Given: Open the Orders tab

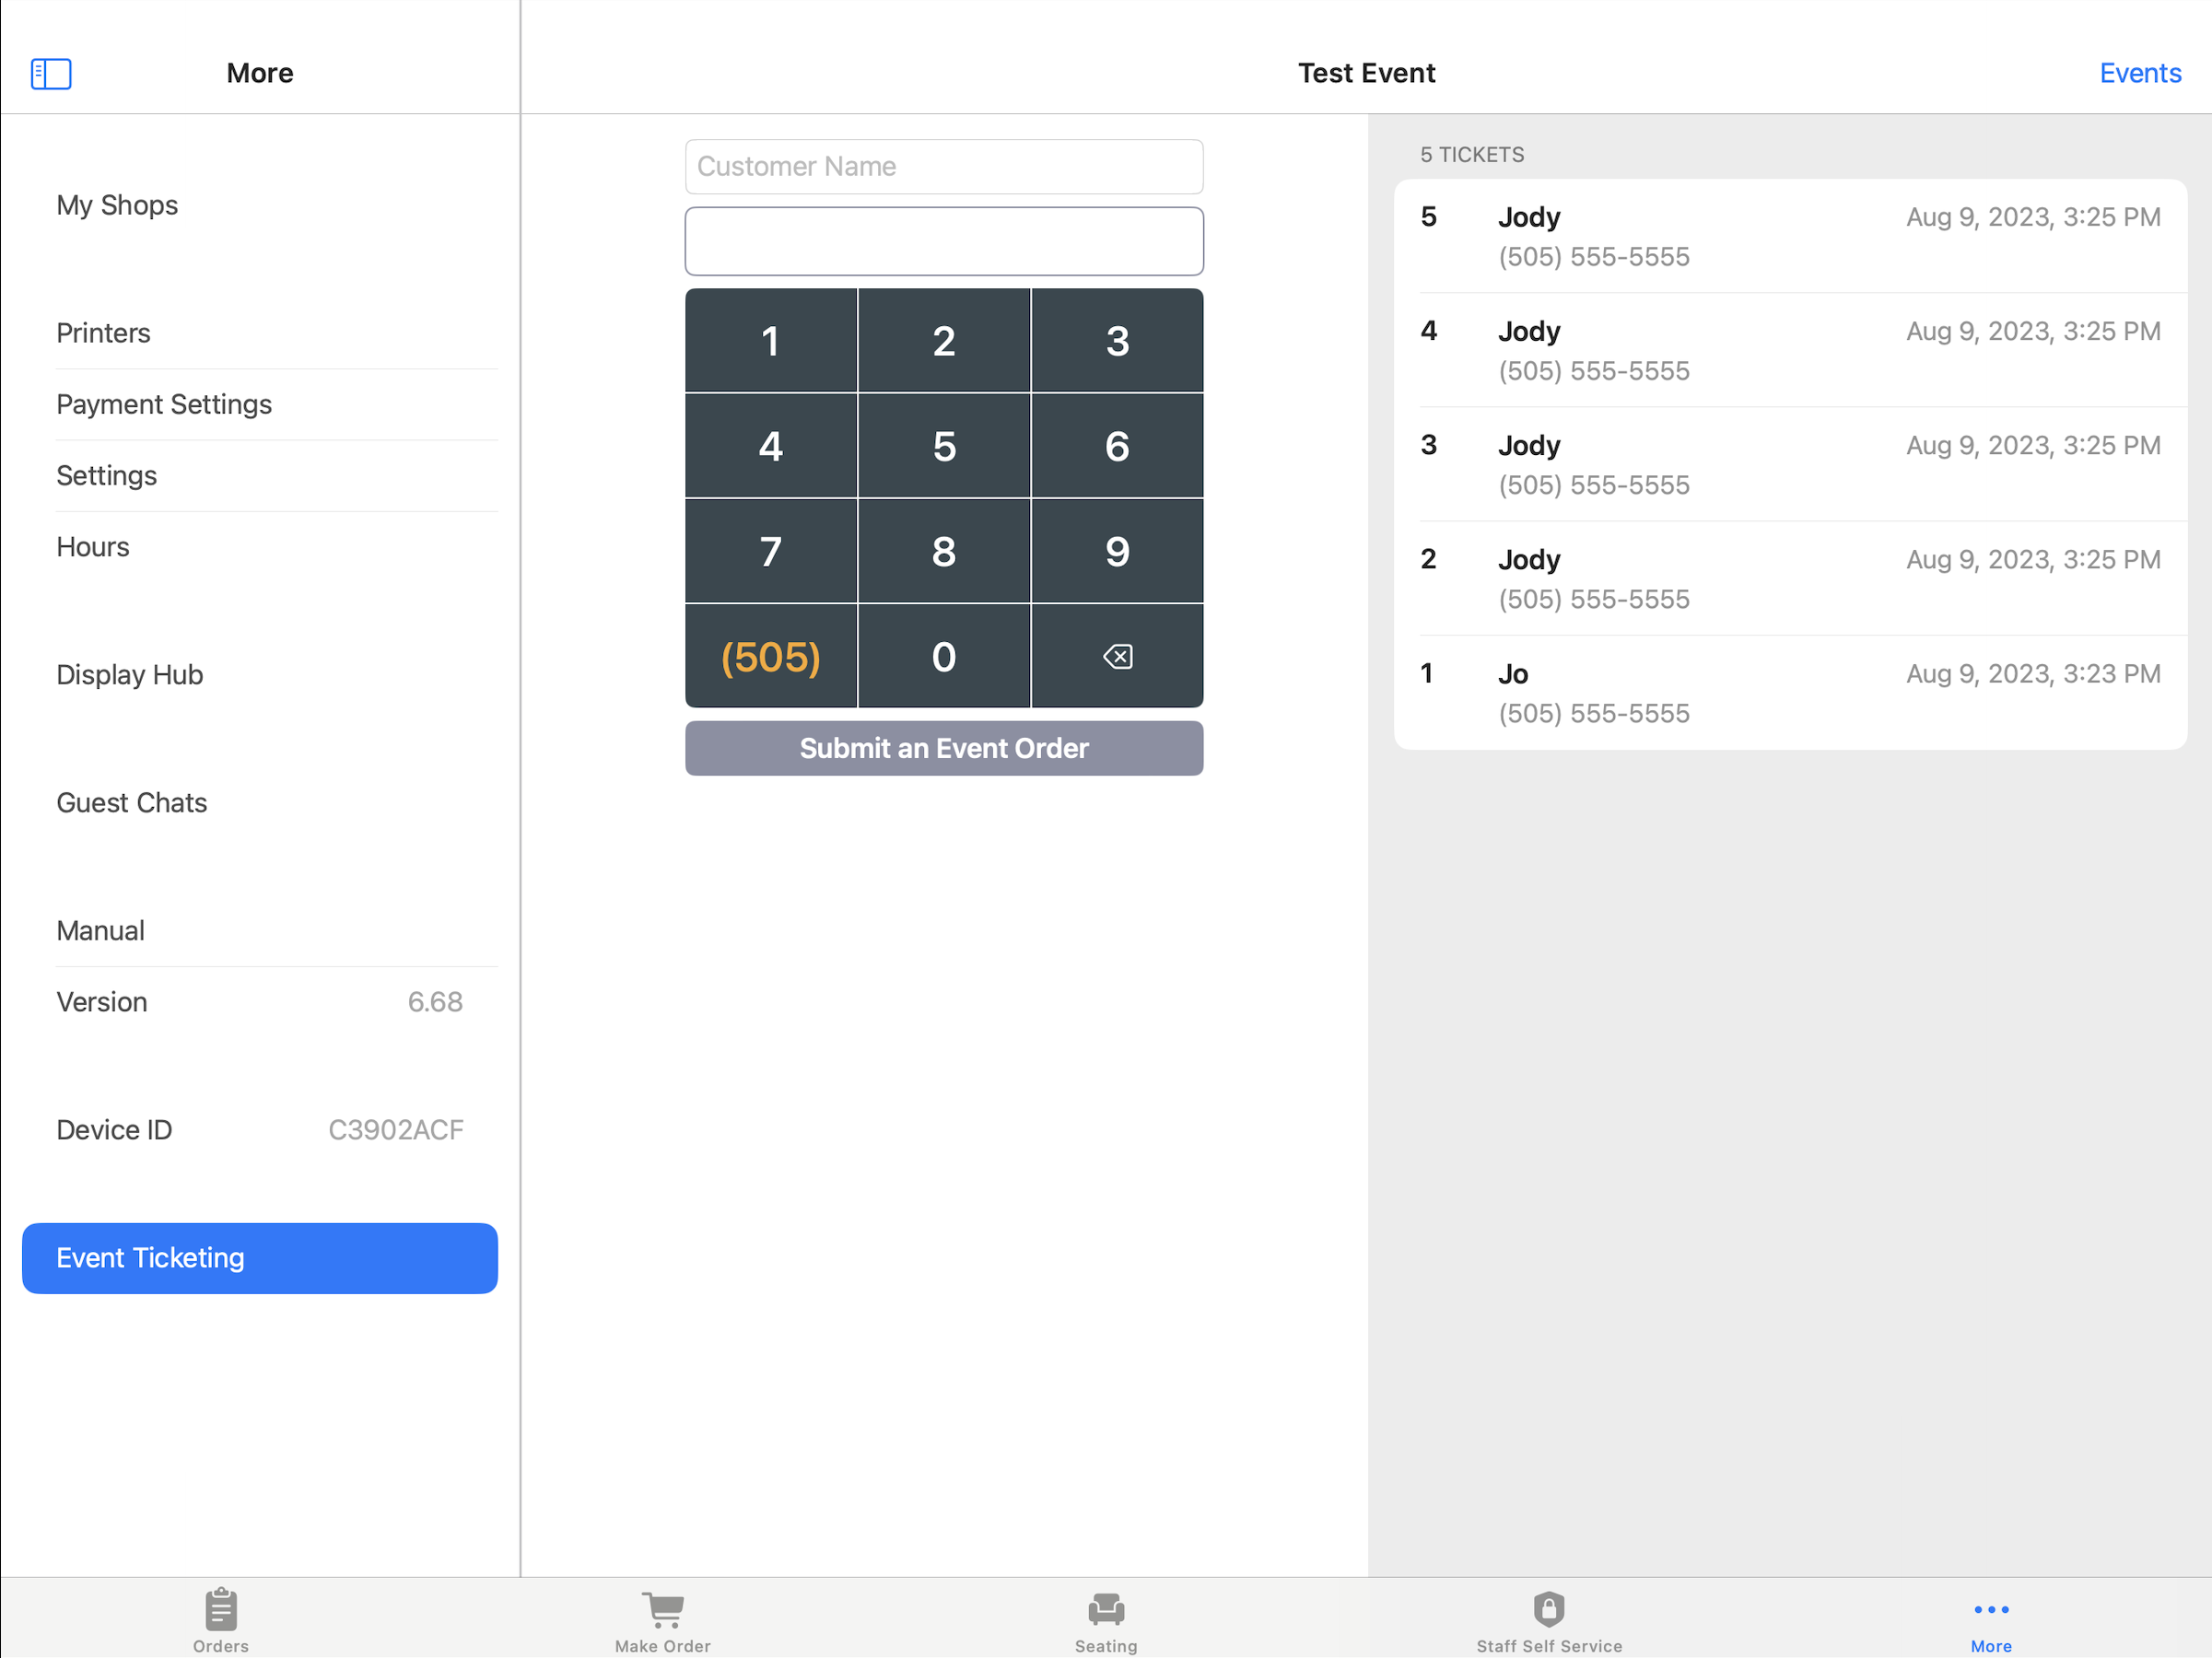Looking at the screenshot, I should pyautogui.click(x=221, y=1620).
